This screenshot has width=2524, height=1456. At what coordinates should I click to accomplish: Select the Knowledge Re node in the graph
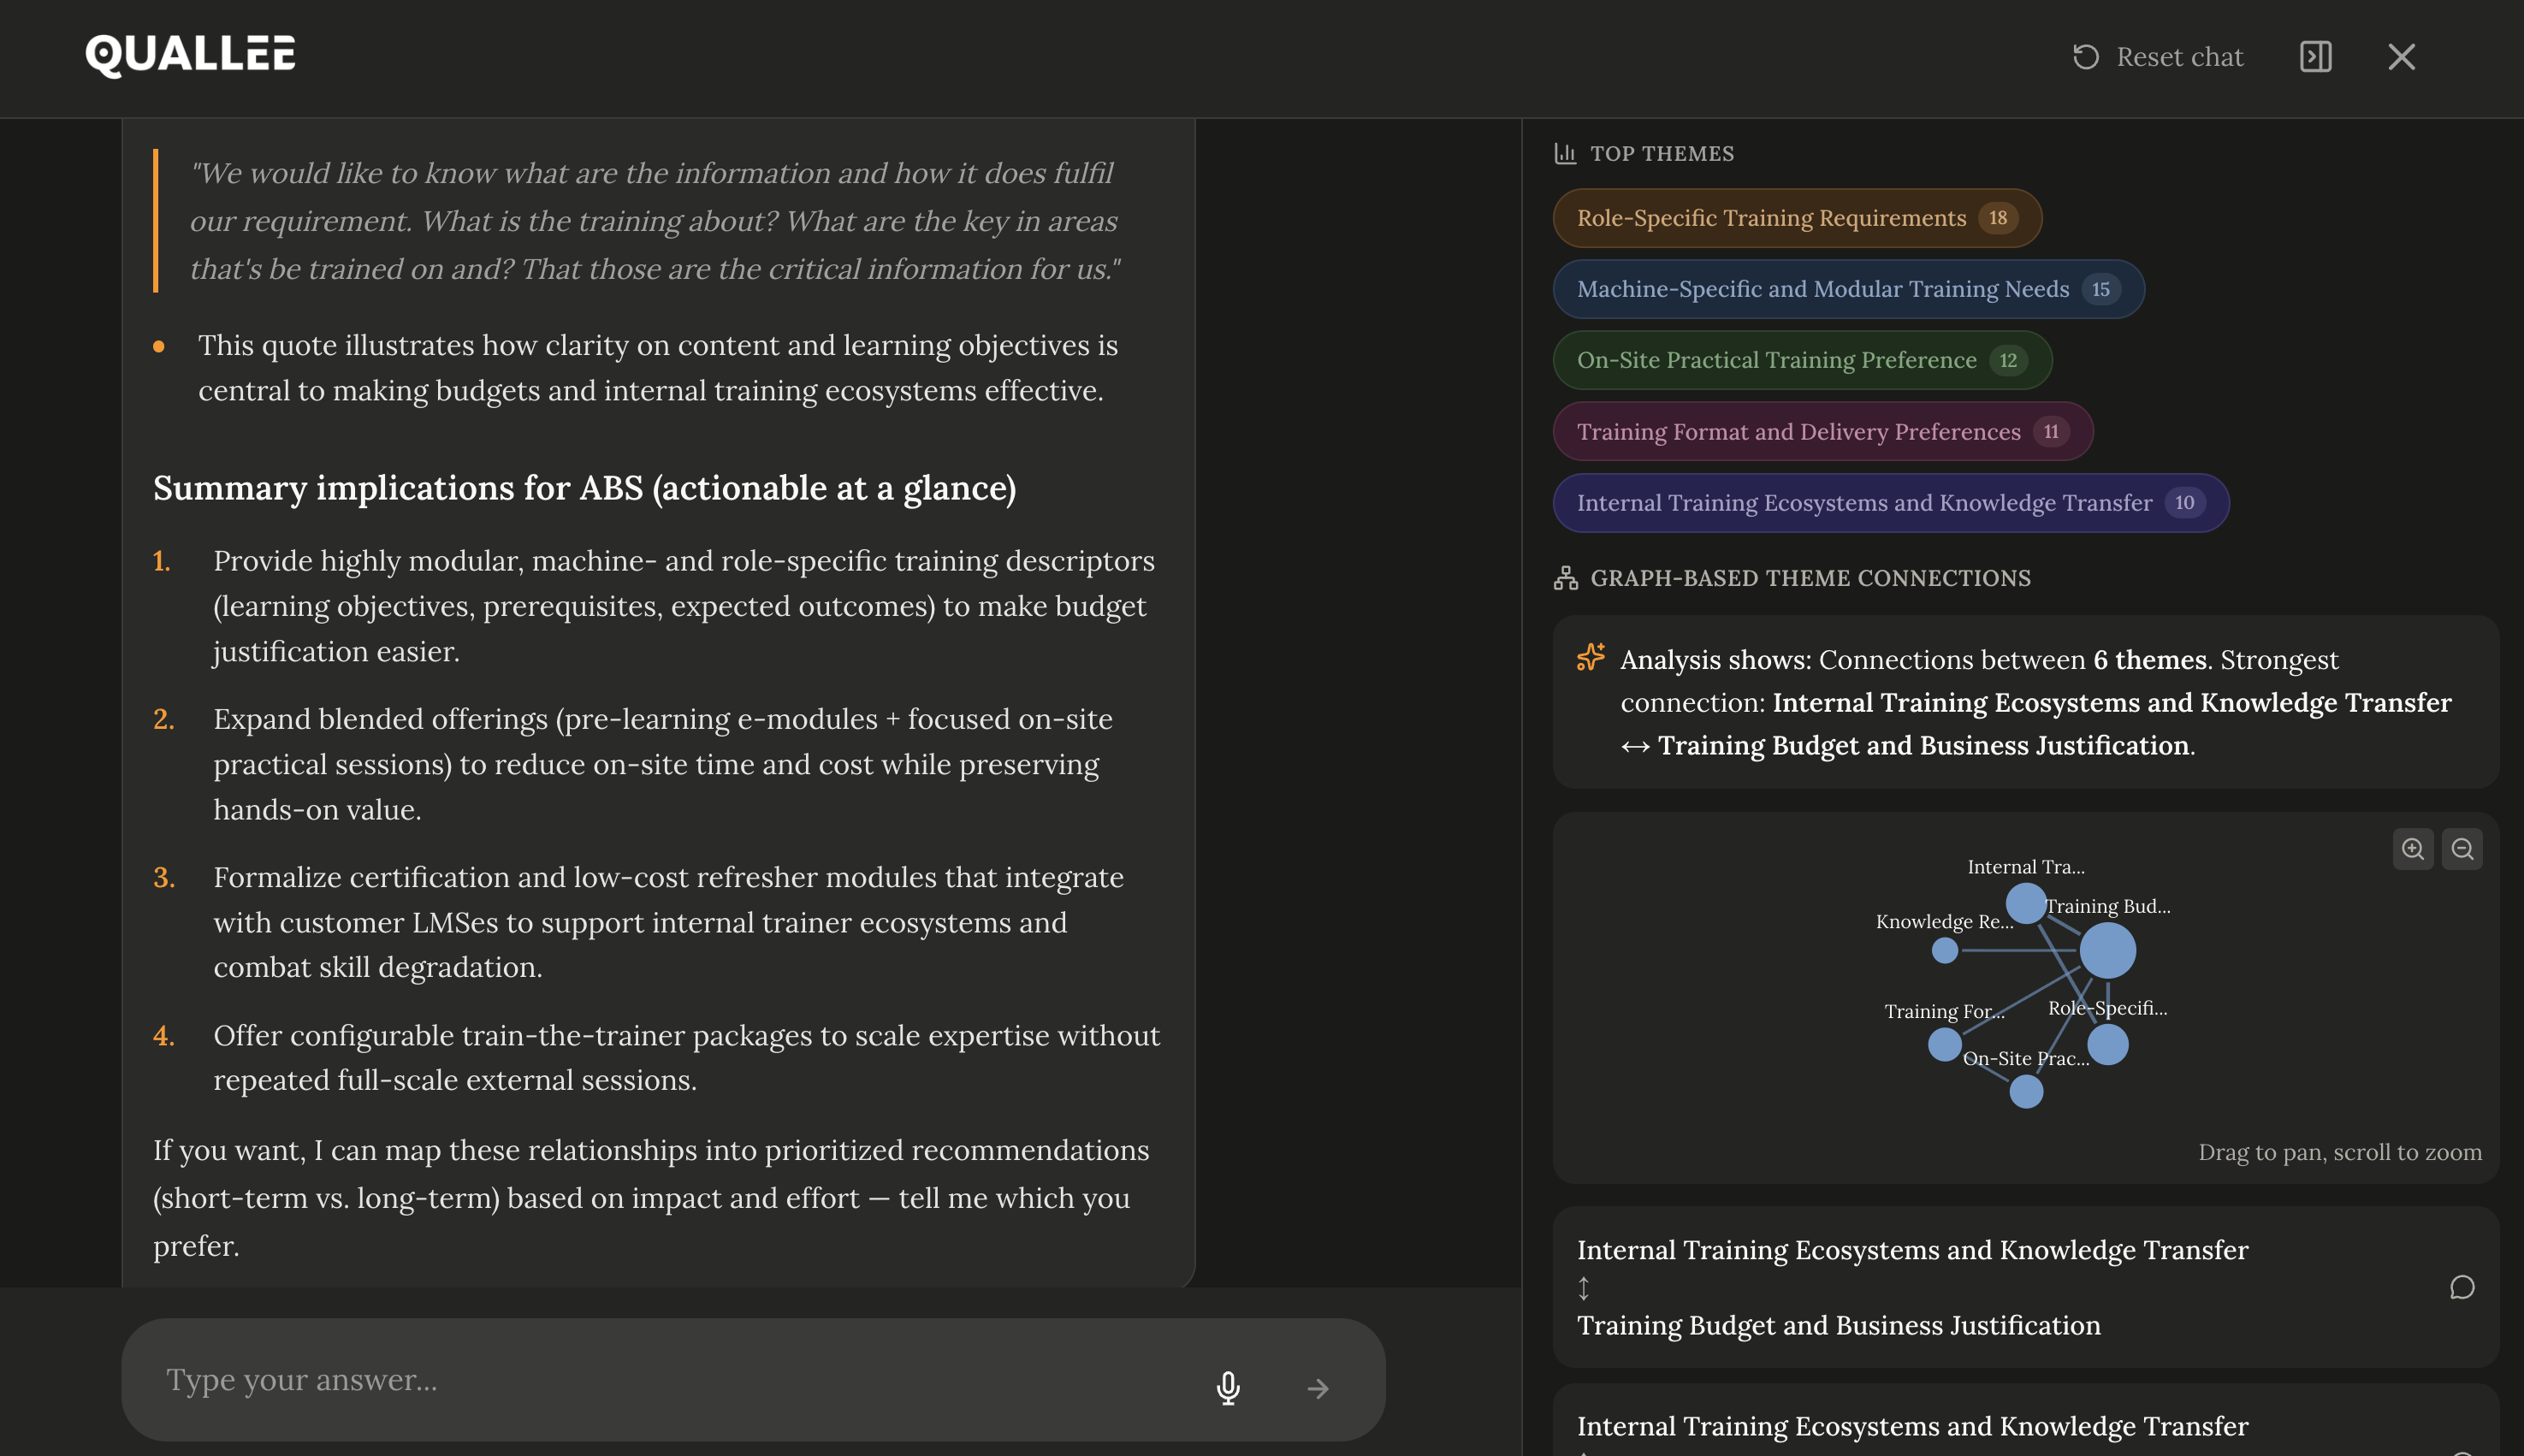click(x=1944, y=950)
